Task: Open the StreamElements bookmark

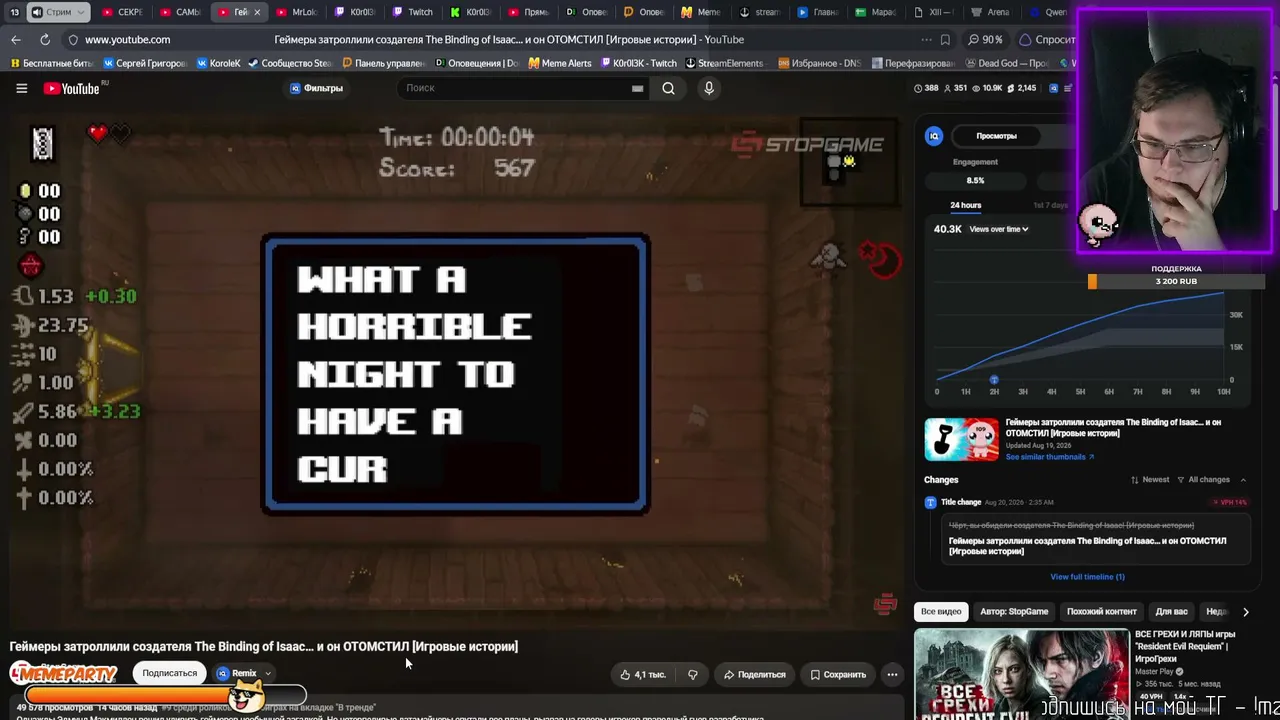Action: (723, 63)
